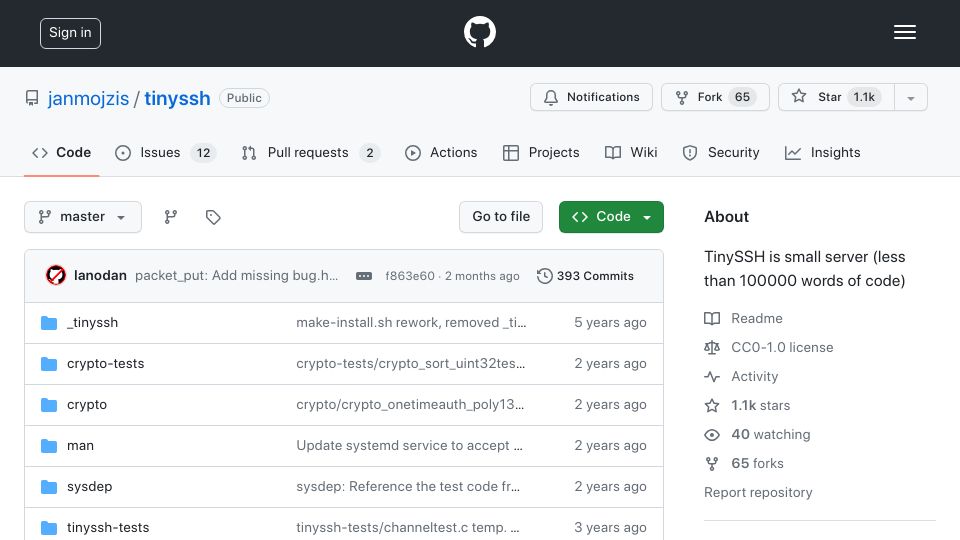Open the janmojzis owner profile link
Image resolution: width=960 pixels, height=540 pixels.
88,98
